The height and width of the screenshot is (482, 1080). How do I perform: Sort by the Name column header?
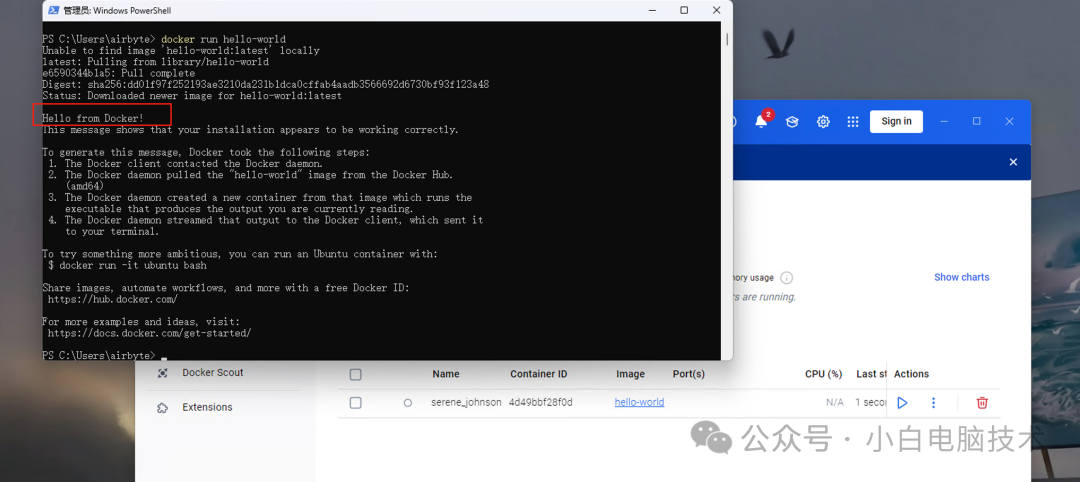tap(446, 374)
